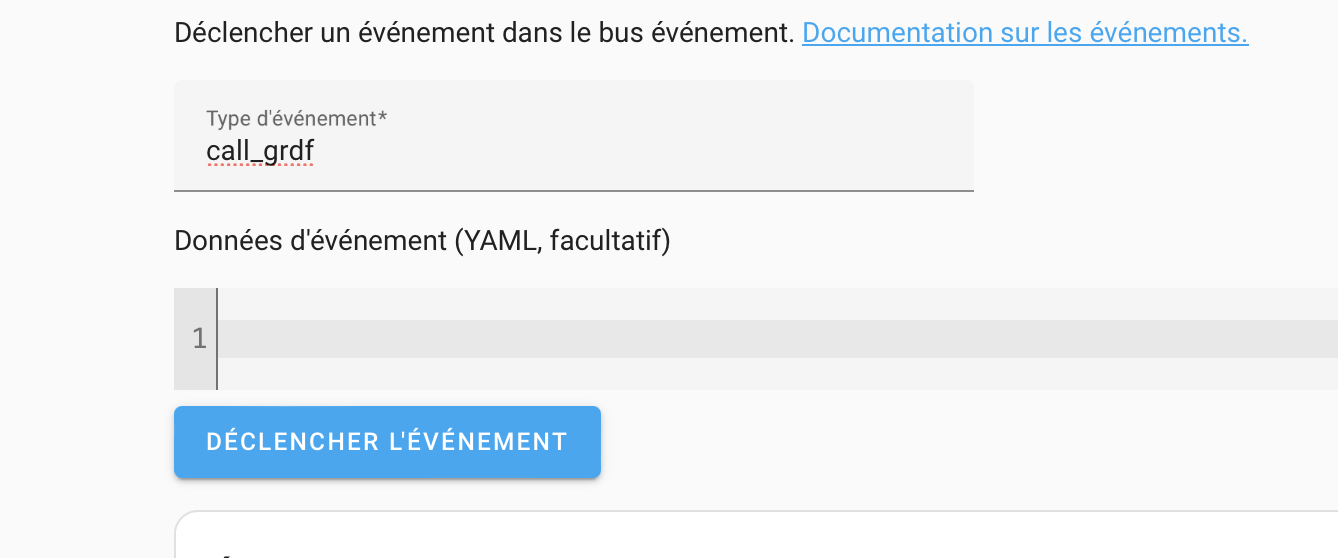1338x558 pixels.
Task: Click the required asterisk after Type d'événement
Action: (382, 116)
